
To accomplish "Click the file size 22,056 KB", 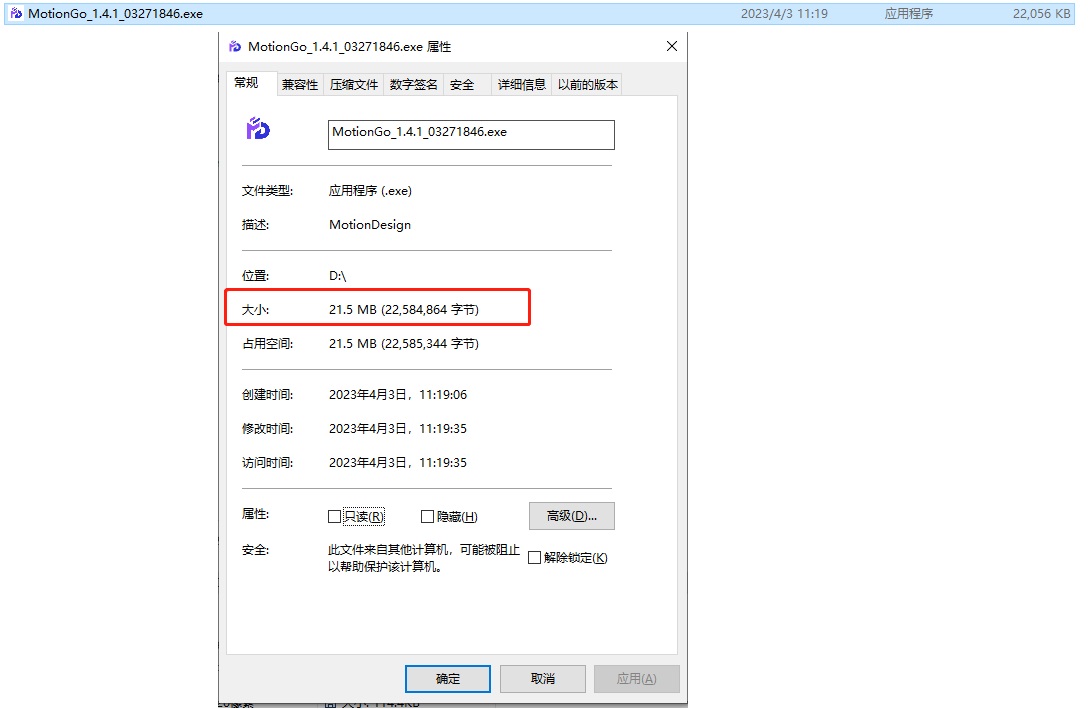I will [1042, 14].
